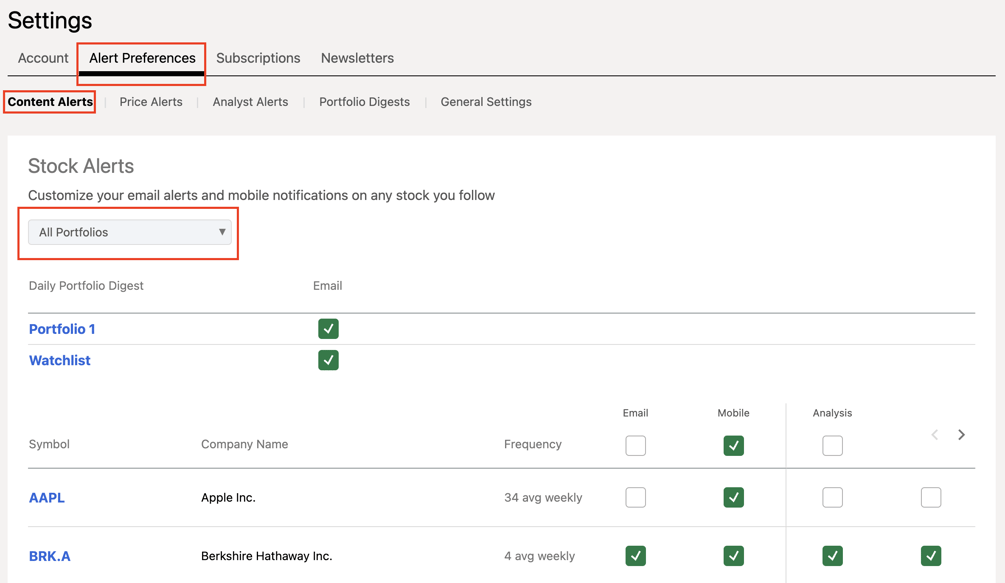This screenshot has width=1005, height=583.
Task: Enable Email alerts for AAPL
Action: pos(635,497)
